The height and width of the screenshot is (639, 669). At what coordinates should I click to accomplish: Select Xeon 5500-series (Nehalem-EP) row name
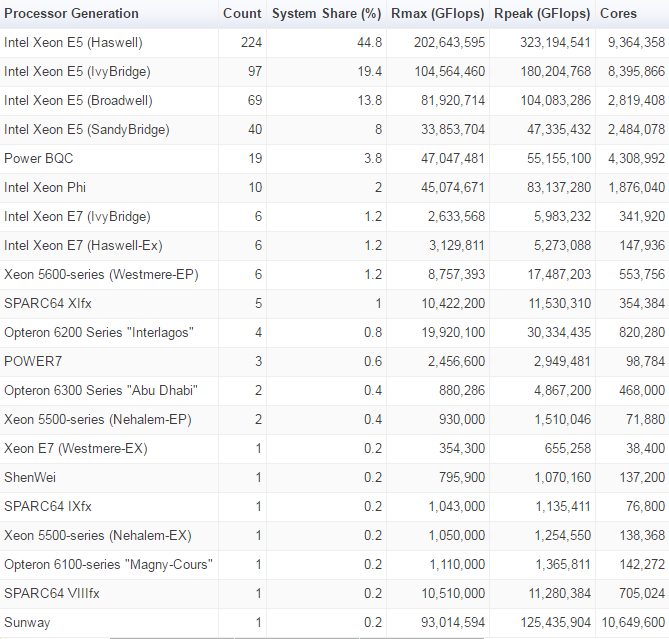tap(98, 420)
